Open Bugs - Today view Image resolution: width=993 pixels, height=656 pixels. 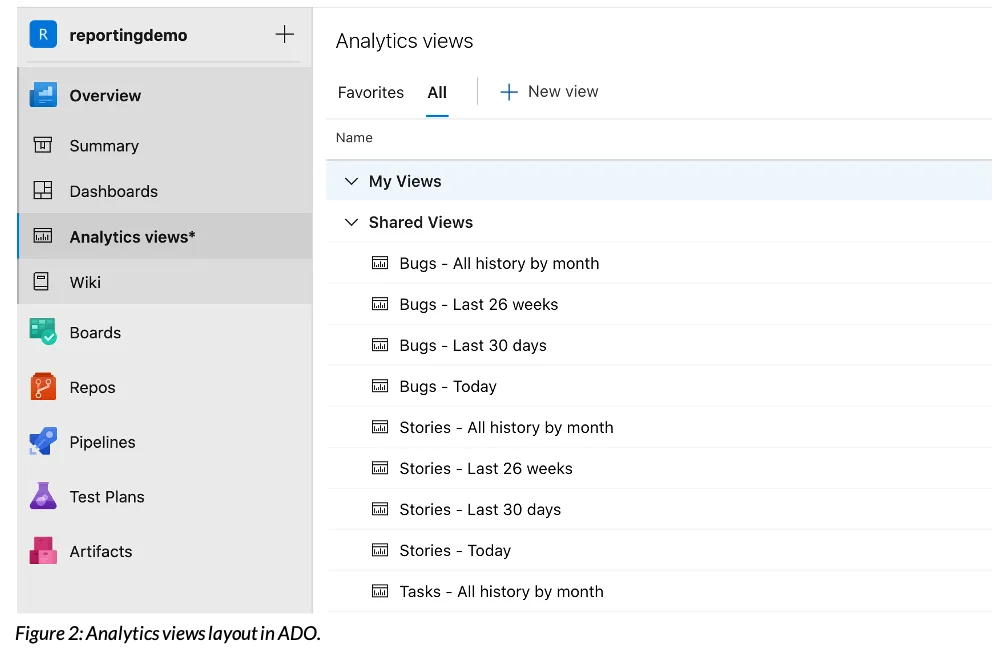click(448, 386)
